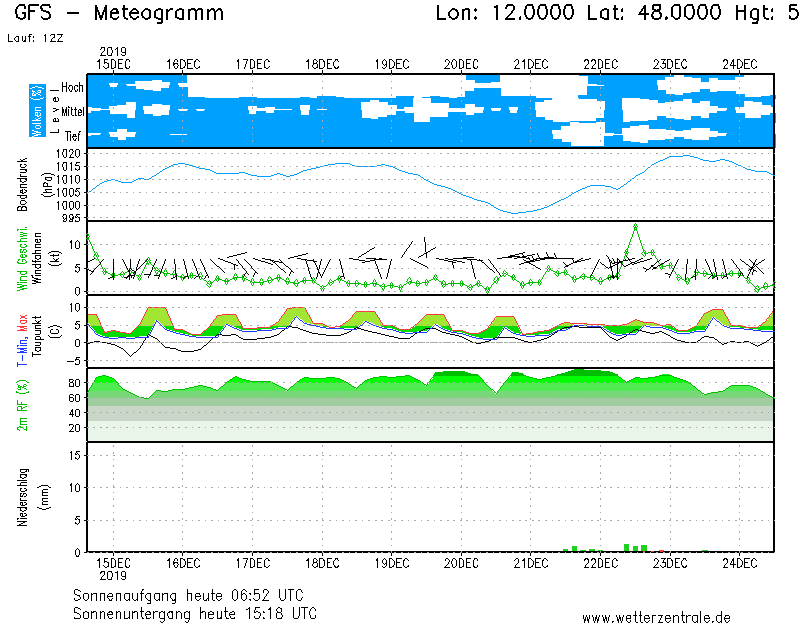Click the 1005 pressure axis value
This screenshot has height=625, width=800.
click(x=68, y=193)
